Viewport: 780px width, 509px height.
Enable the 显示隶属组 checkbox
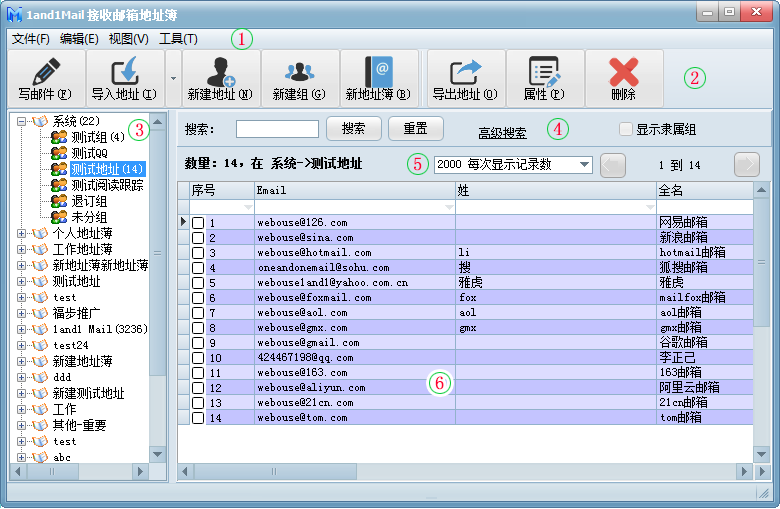(x=625, y=129)
